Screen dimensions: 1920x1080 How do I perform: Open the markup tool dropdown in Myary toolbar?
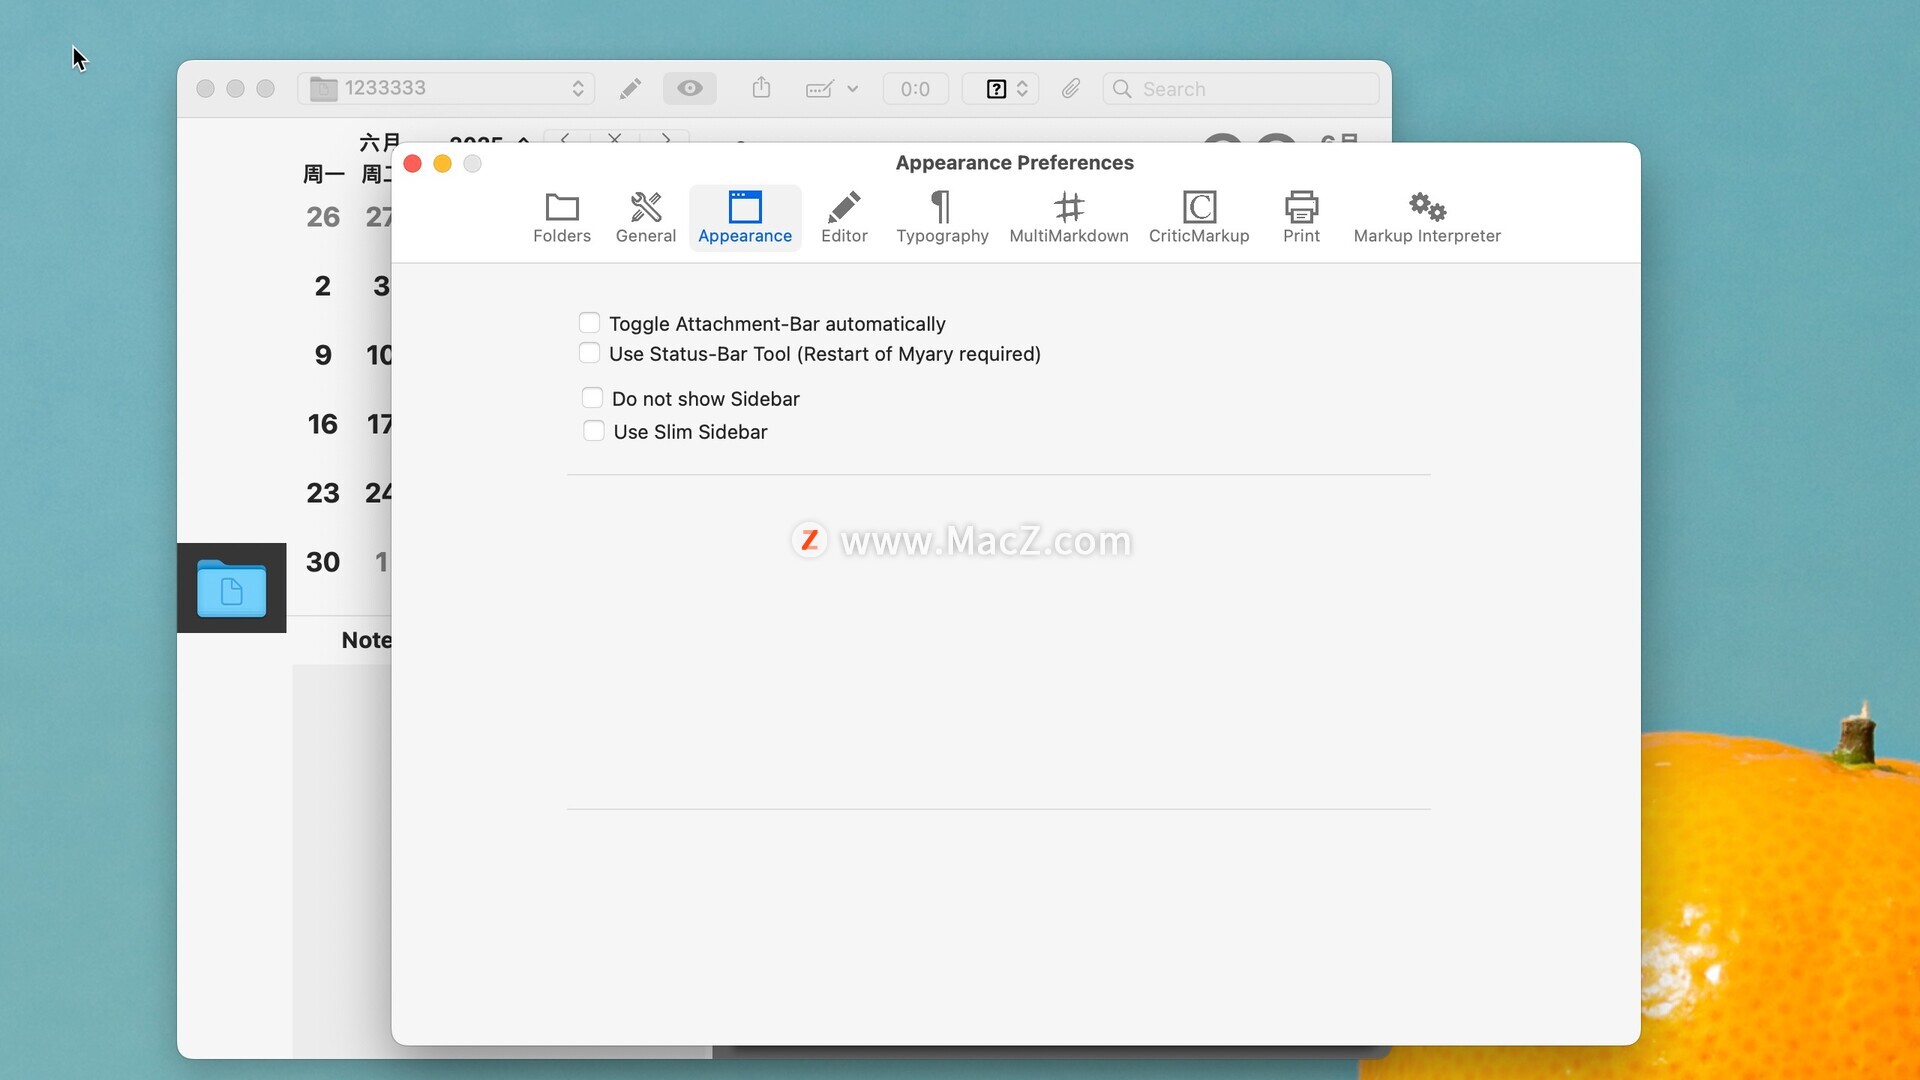click(832, 89)
